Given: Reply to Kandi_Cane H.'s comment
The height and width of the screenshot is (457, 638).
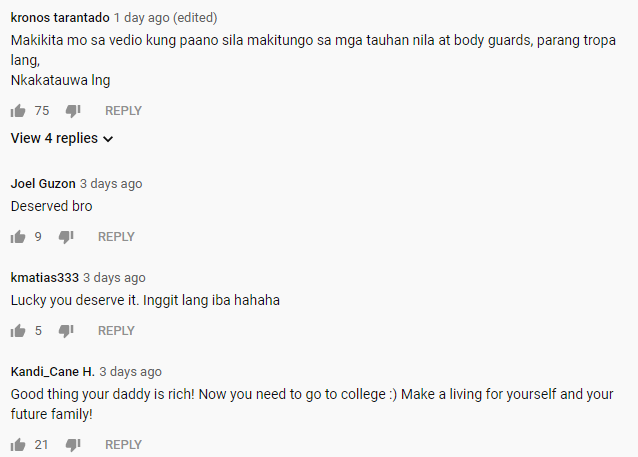Looking at the screenshot, I should coord(123,445).
